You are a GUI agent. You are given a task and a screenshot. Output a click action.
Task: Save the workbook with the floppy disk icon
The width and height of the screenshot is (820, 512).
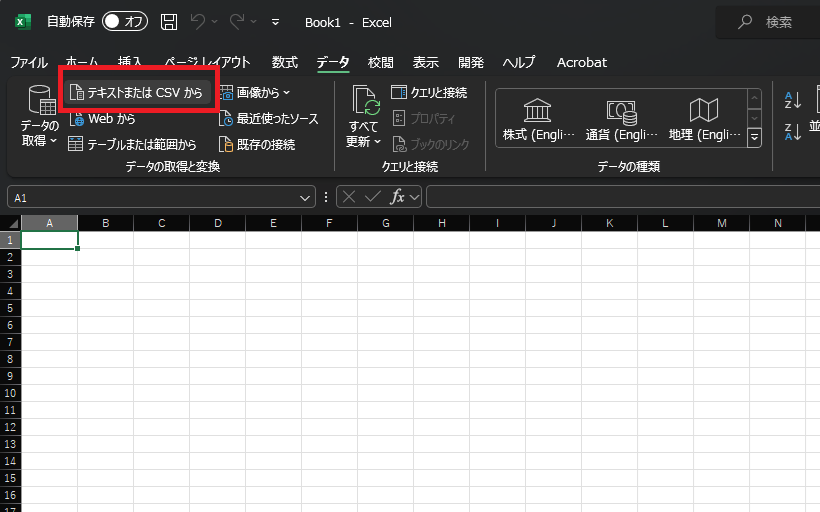coord(168,22)
